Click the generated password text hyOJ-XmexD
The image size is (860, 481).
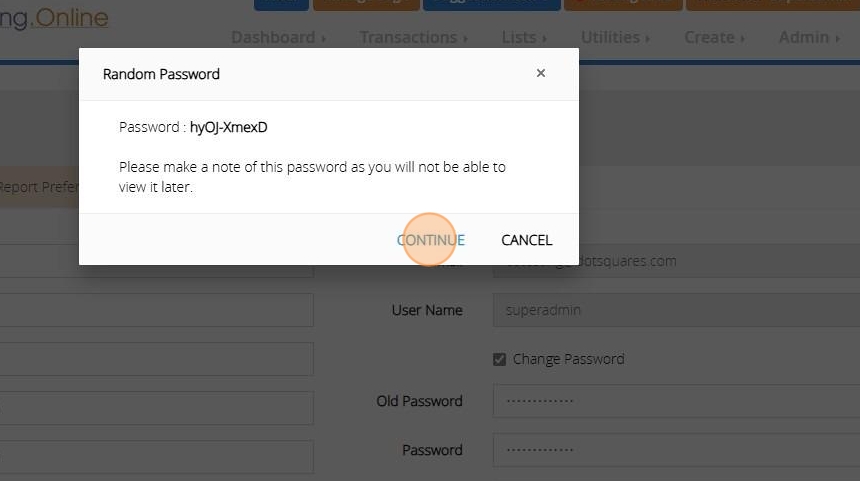point(228,127)
